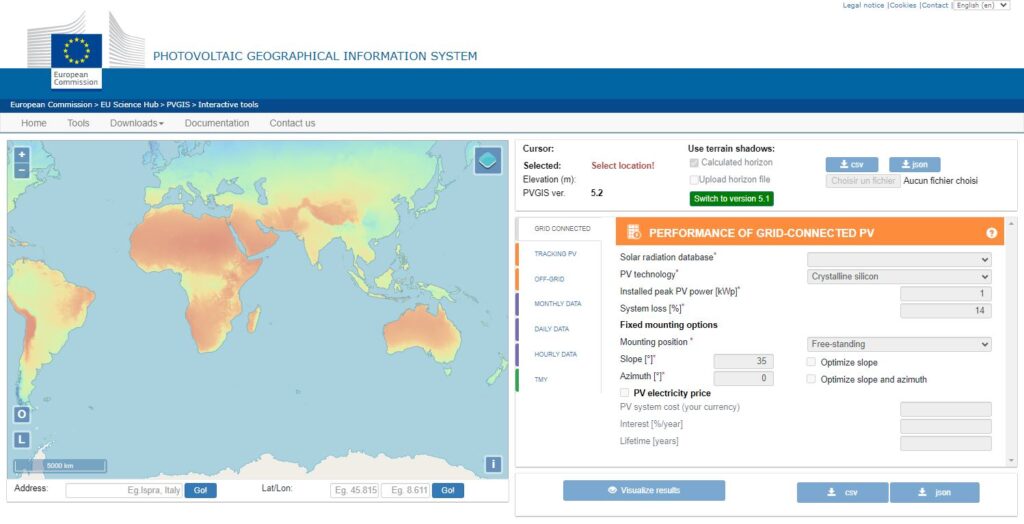Click the L legend button on the map
The image size is (1024, 524).
(x=22, y=440)
